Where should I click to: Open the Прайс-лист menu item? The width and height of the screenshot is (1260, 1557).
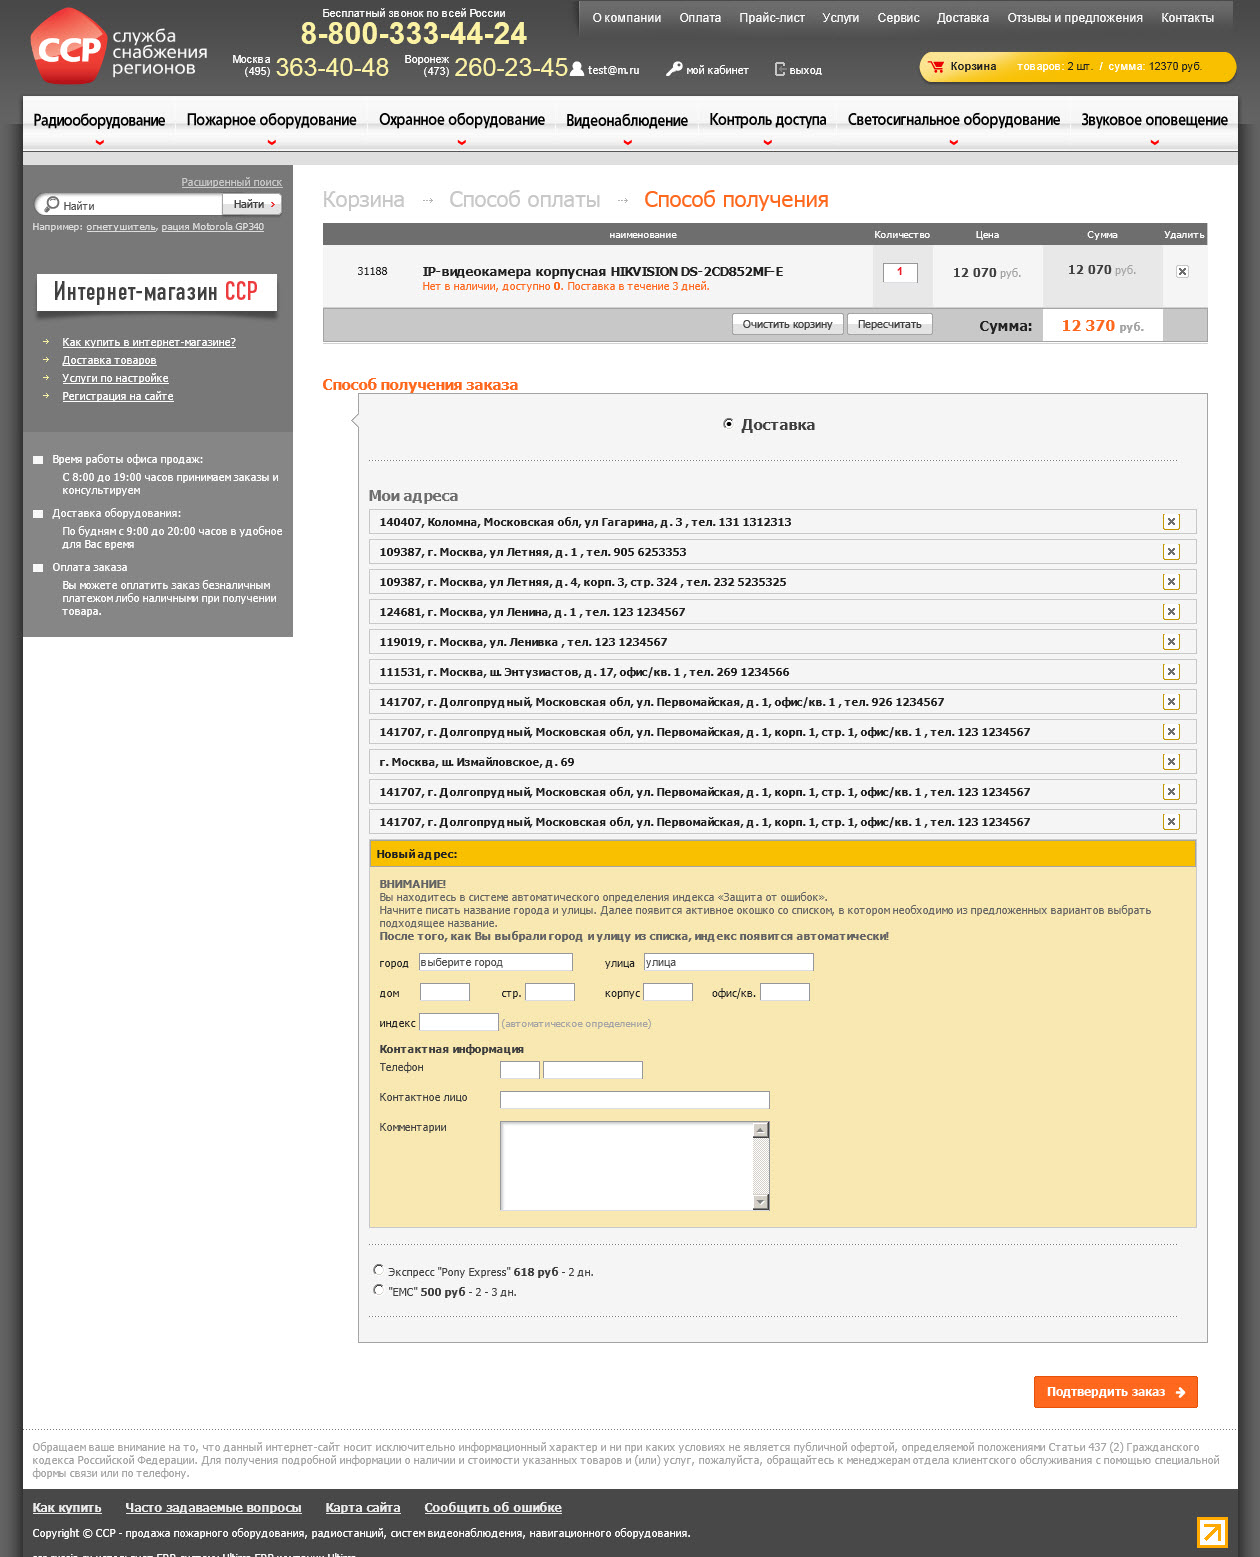tap(771, 18)
